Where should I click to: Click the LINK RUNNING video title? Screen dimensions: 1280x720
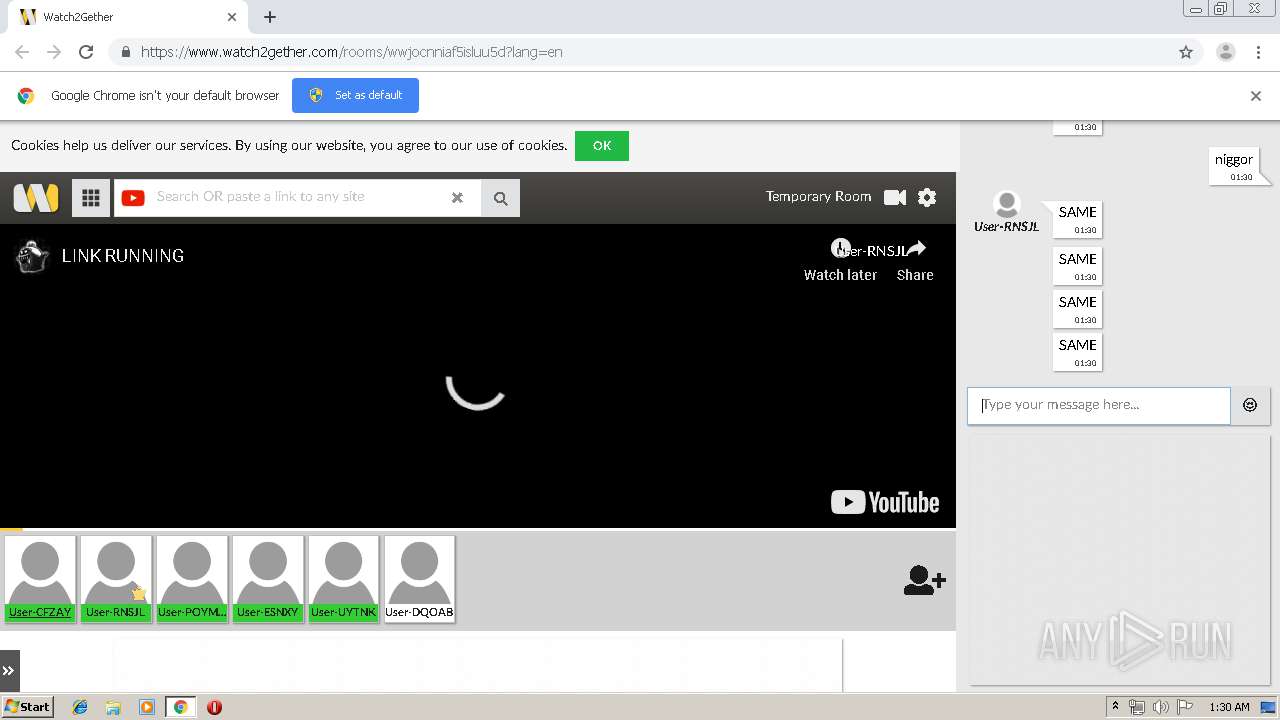pos(123,256)
